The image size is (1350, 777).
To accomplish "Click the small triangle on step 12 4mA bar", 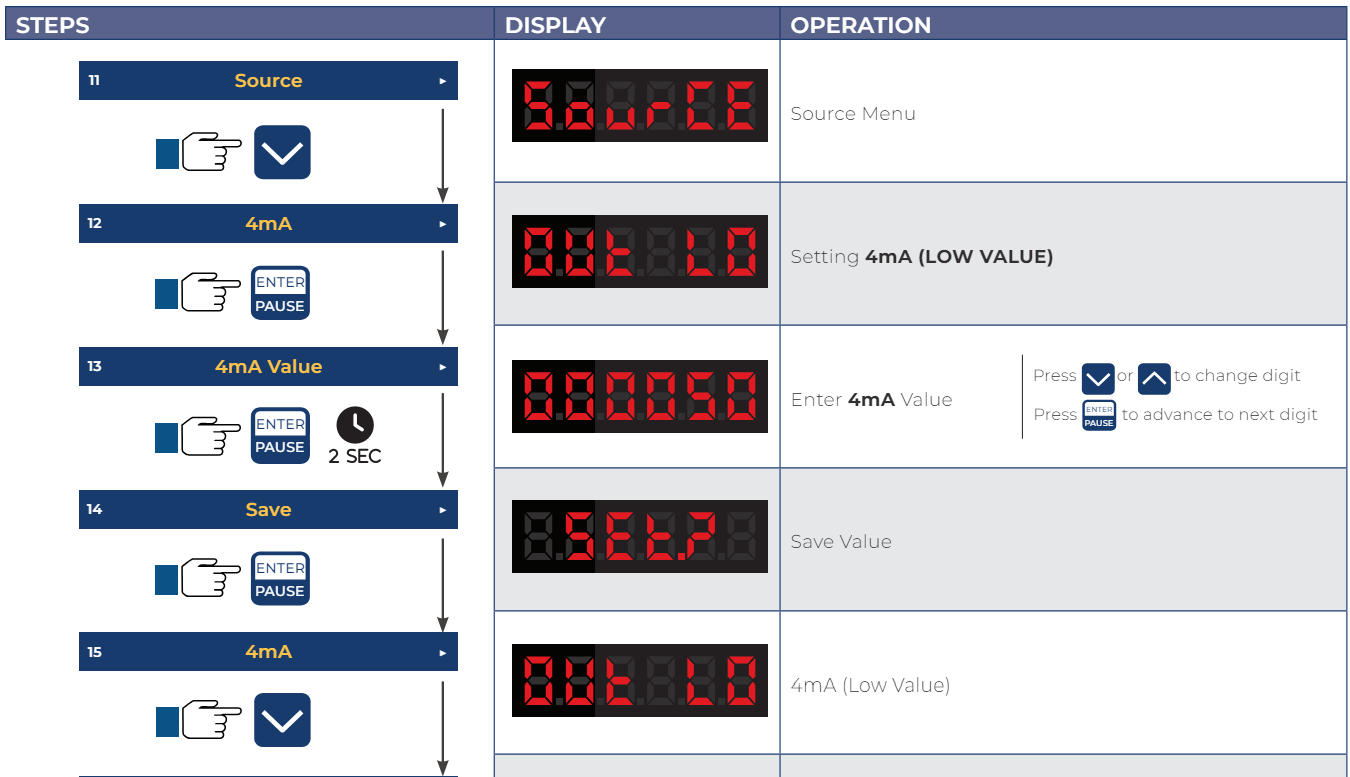I will [x=443, y=224].
